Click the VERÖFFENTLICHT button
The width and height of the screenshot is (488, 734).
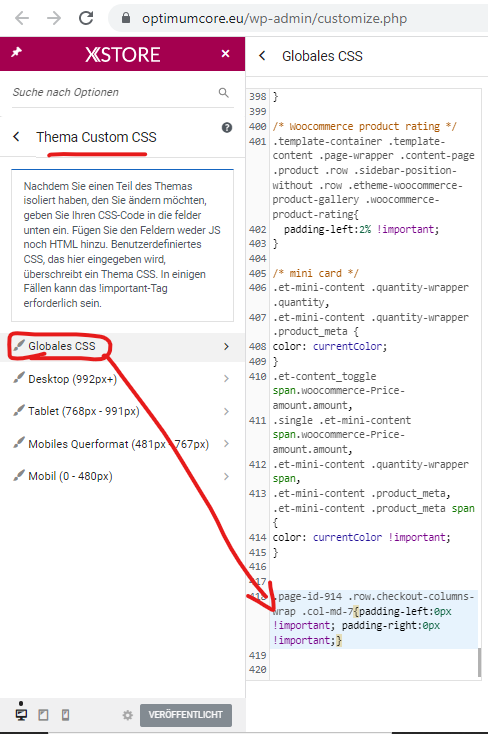(186, 715)
